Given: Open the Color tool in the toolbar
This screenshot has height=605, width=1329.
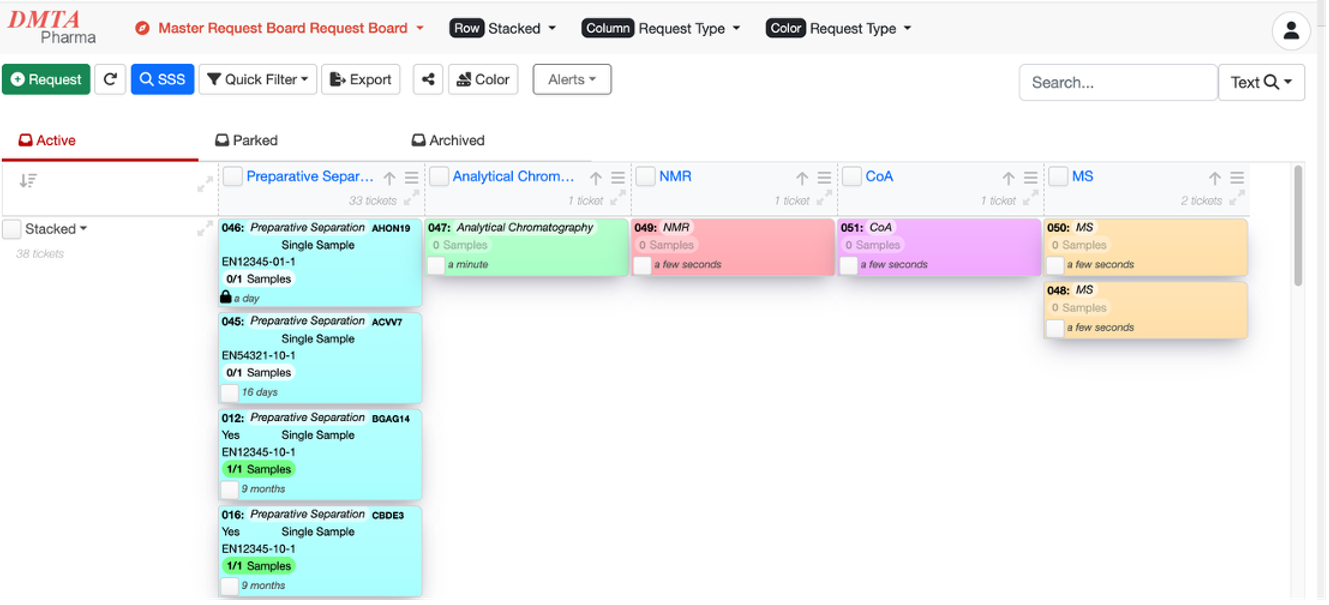Looking at the screenshot, I should [484, 79].
